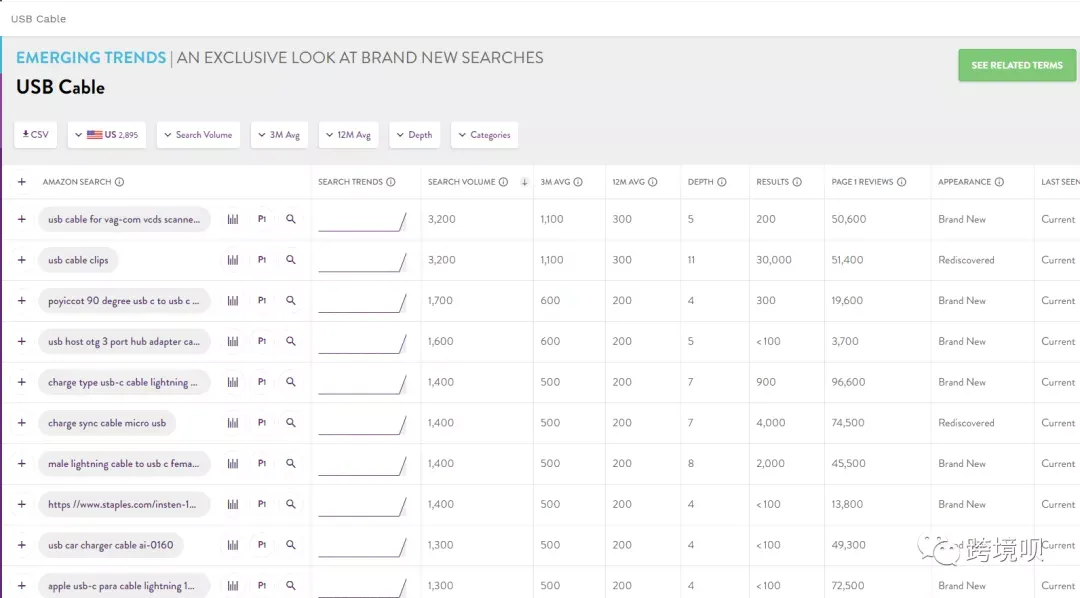This screenshot has height=598, width=1080.
Task: Expand male lightning cable row with plus
Action: click(21, 464)
